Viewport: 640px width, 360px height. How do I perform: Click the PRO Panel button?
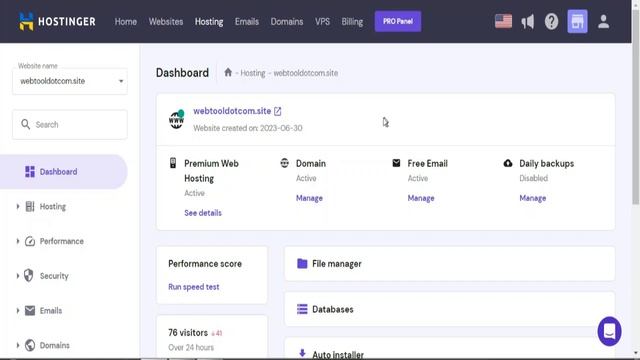pyautogui.click(x=398, y=21)
